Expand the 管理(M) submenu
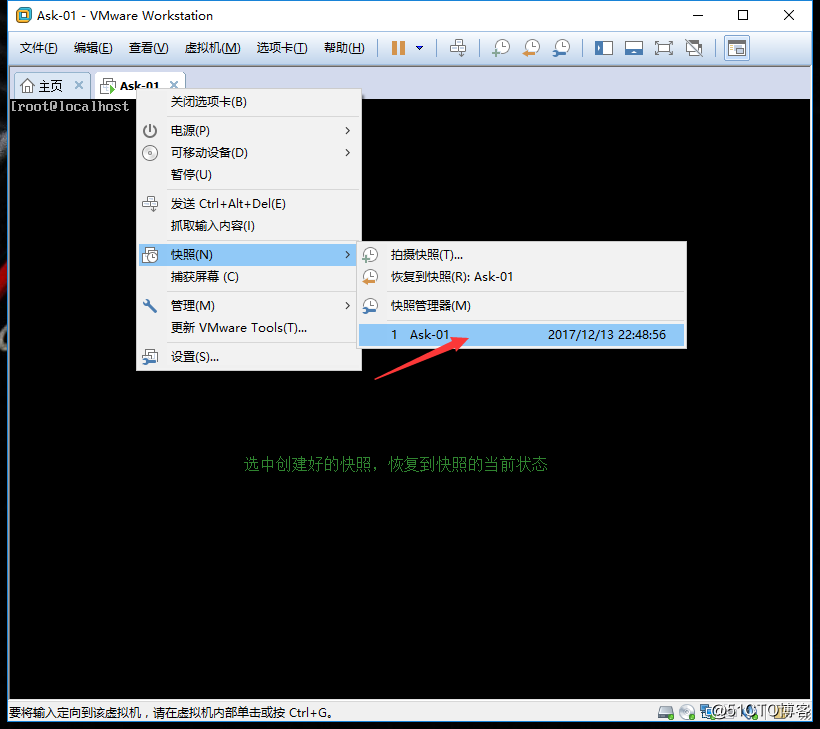 (x=249, y=305)
